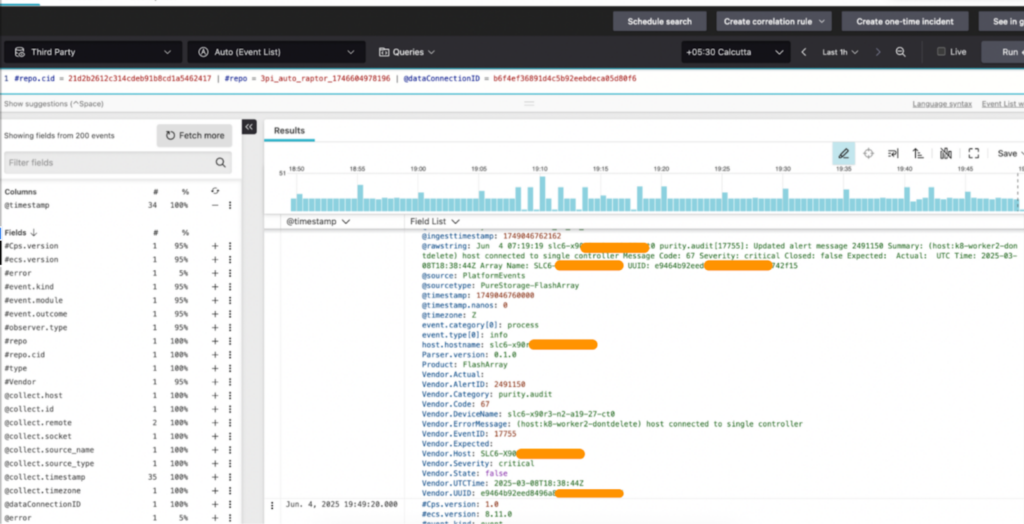Open the Save dropdown in results toolbar
1024x524 pixels.
click(1010, 154)
